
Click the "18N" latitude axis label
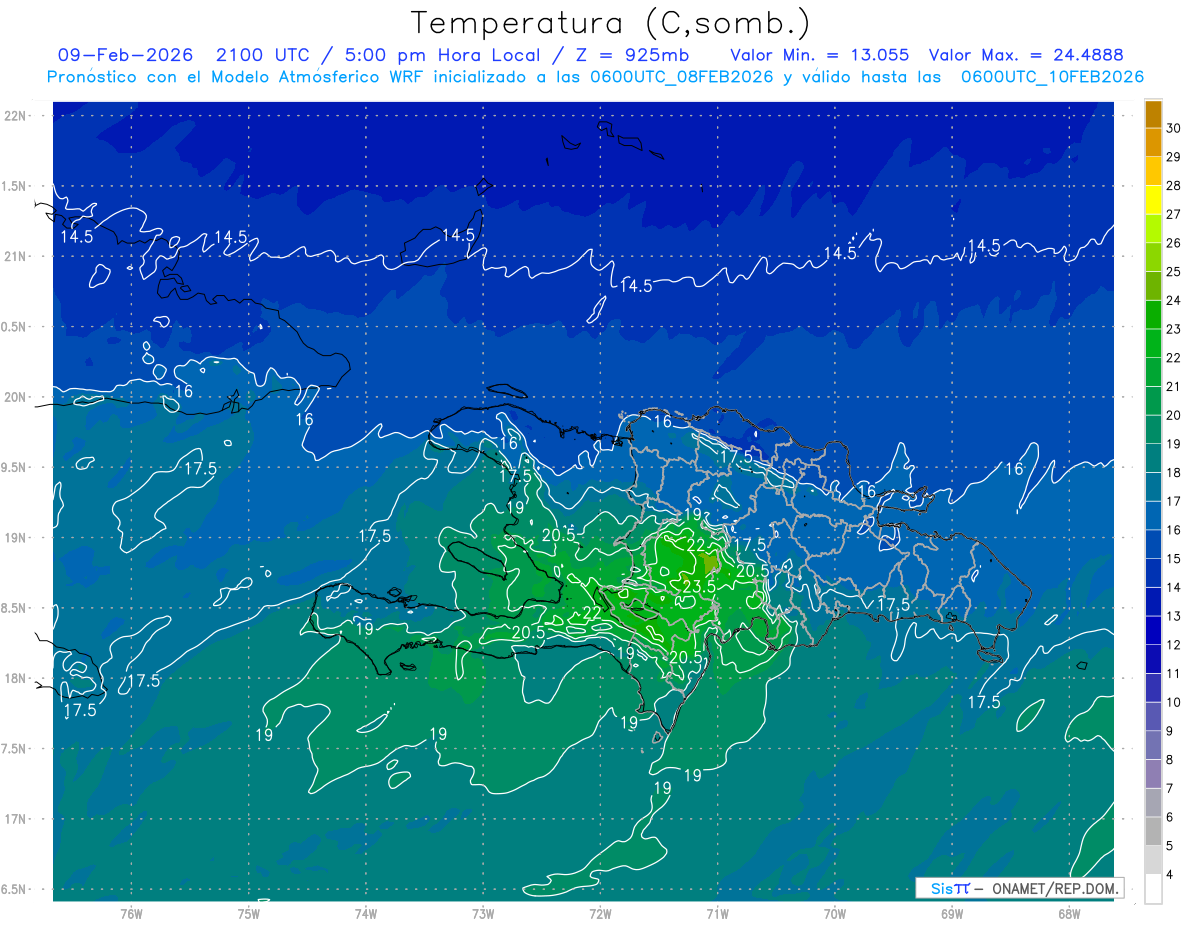[14, 679]
